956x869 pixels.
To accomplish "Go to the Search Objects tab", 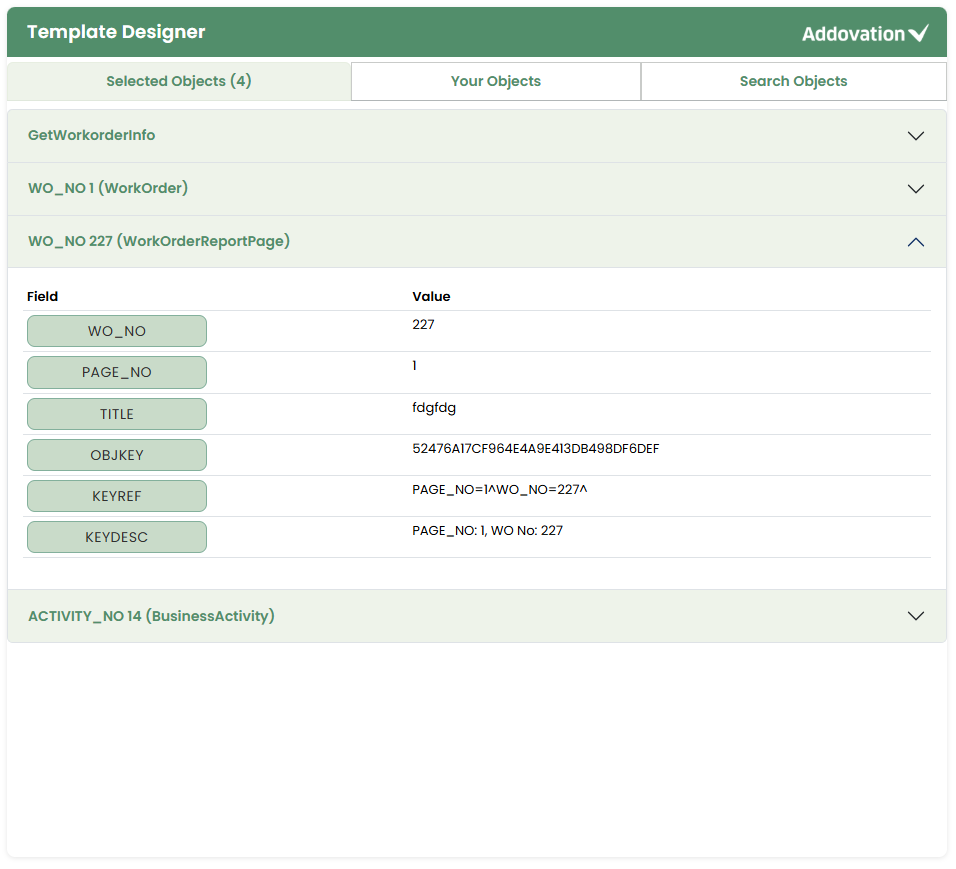I will (x=793, y=81).
